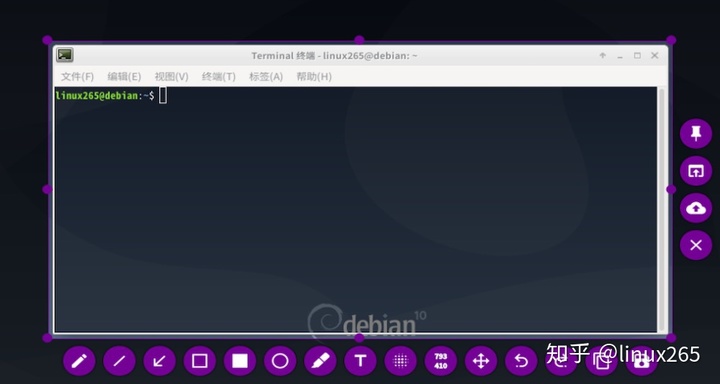Click the terminal icon in the title bar
This screenshot has height=384, width=720.
click(65, 55)
